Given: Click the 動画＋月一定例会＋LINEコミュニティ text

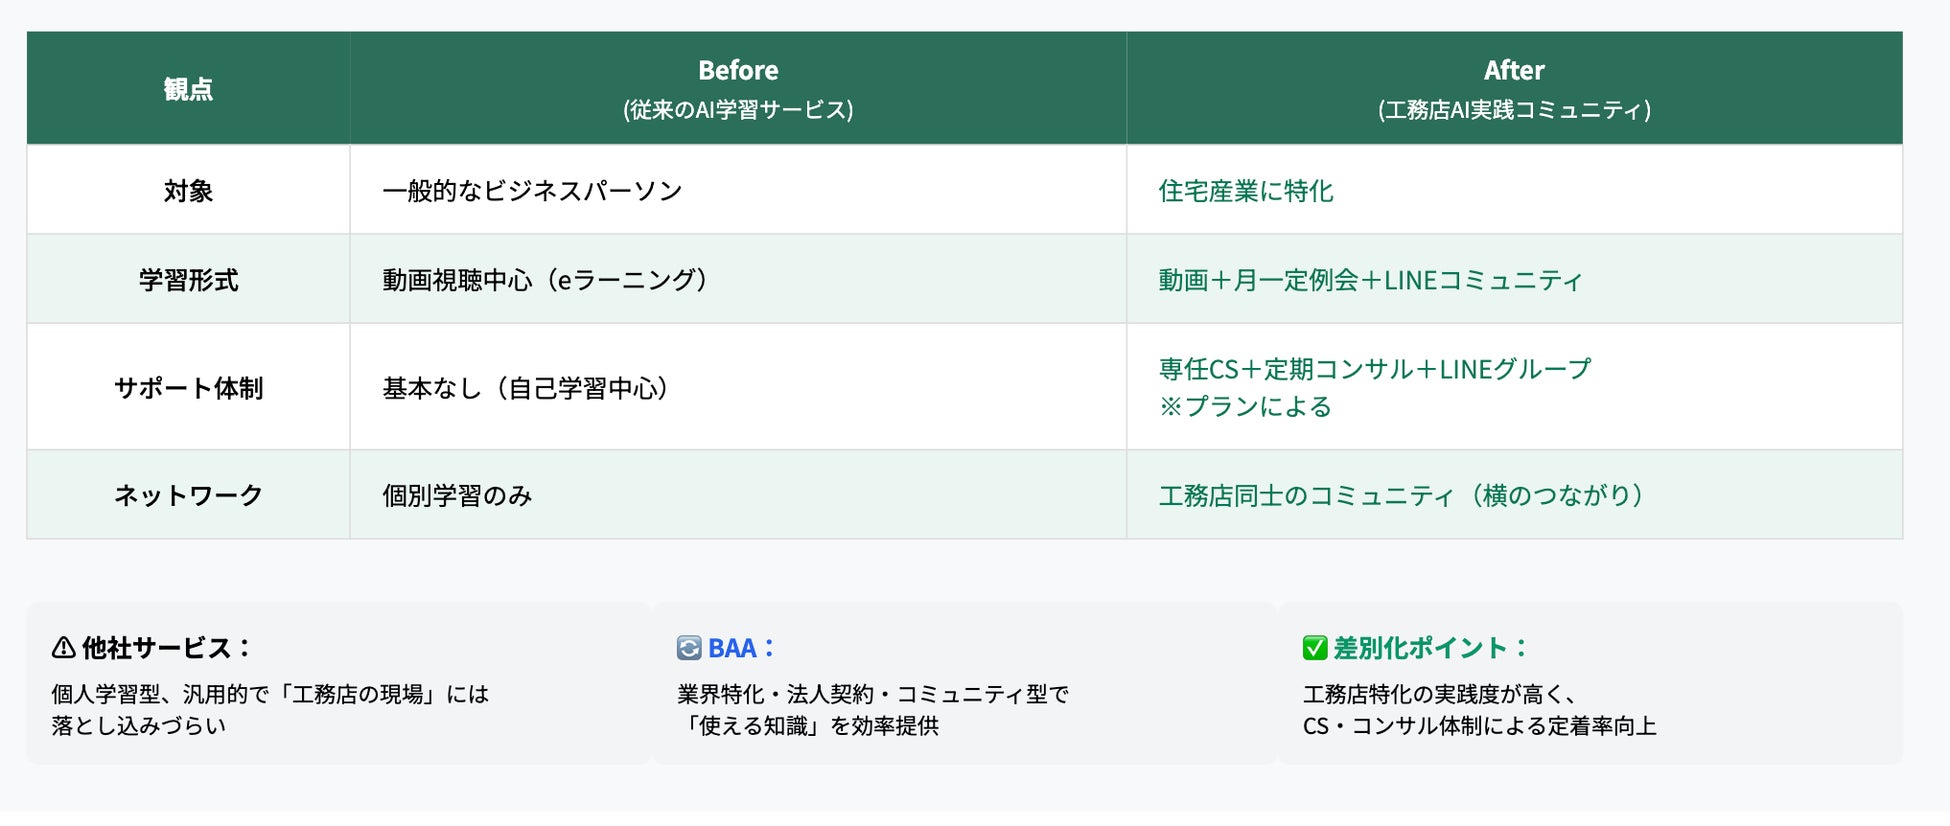Looking at the screenshot, I should [1370, 280].
